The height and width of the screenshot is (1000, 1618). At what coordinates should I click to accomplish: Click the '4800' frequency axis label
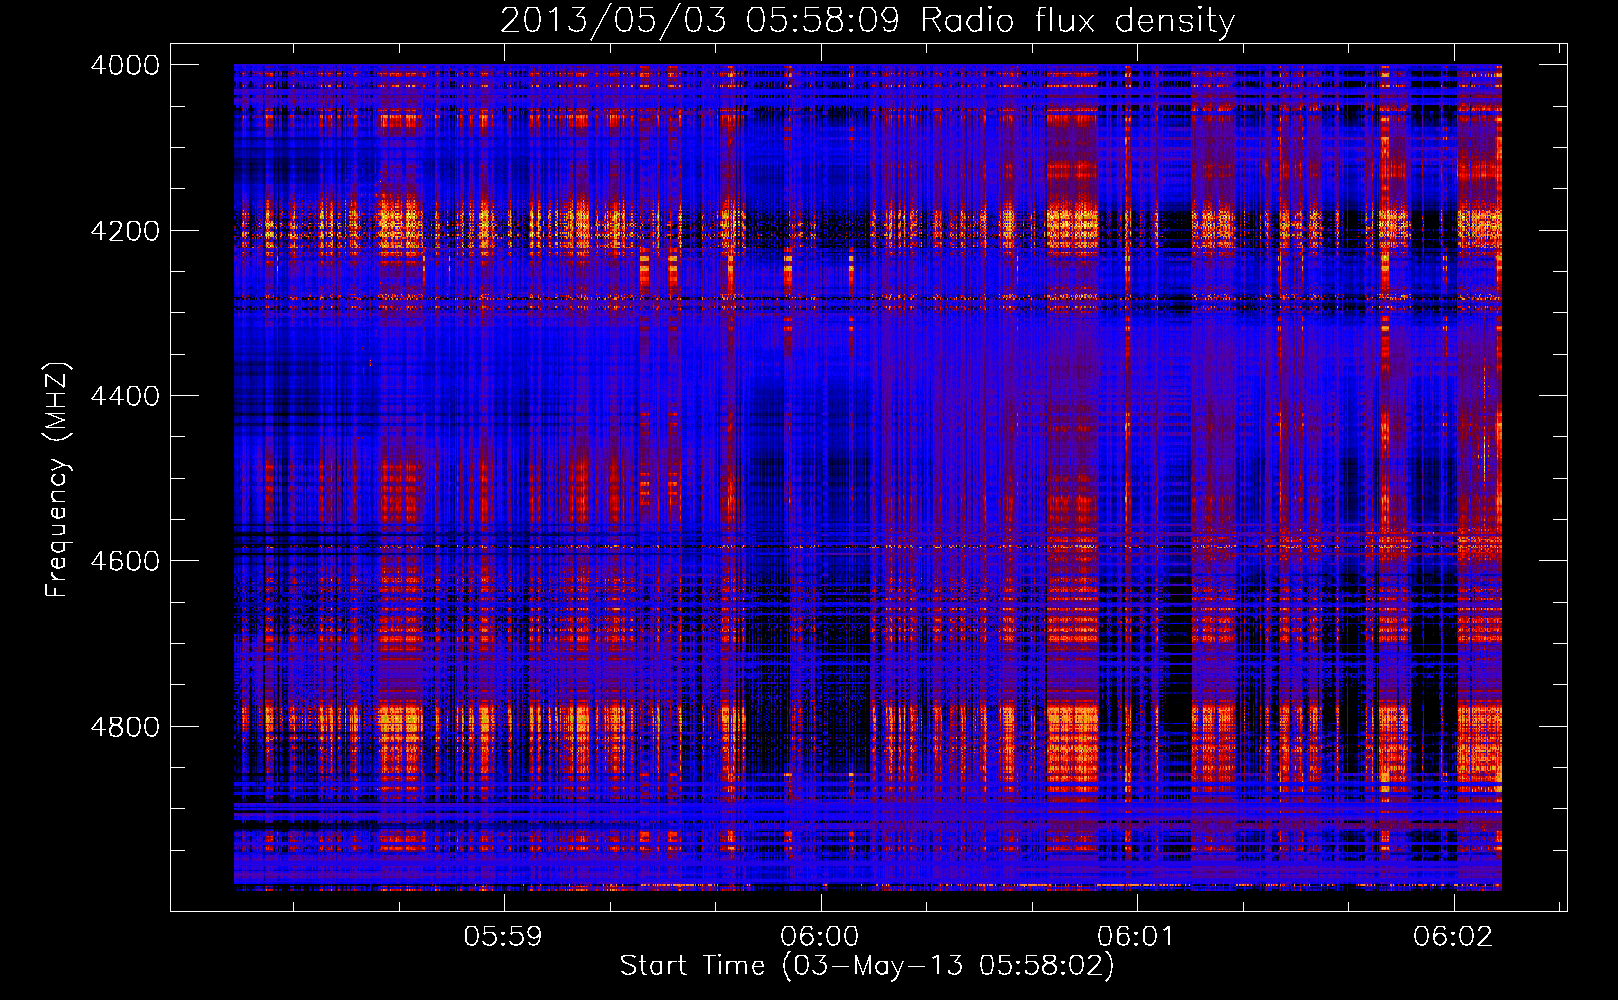point(125,727)
